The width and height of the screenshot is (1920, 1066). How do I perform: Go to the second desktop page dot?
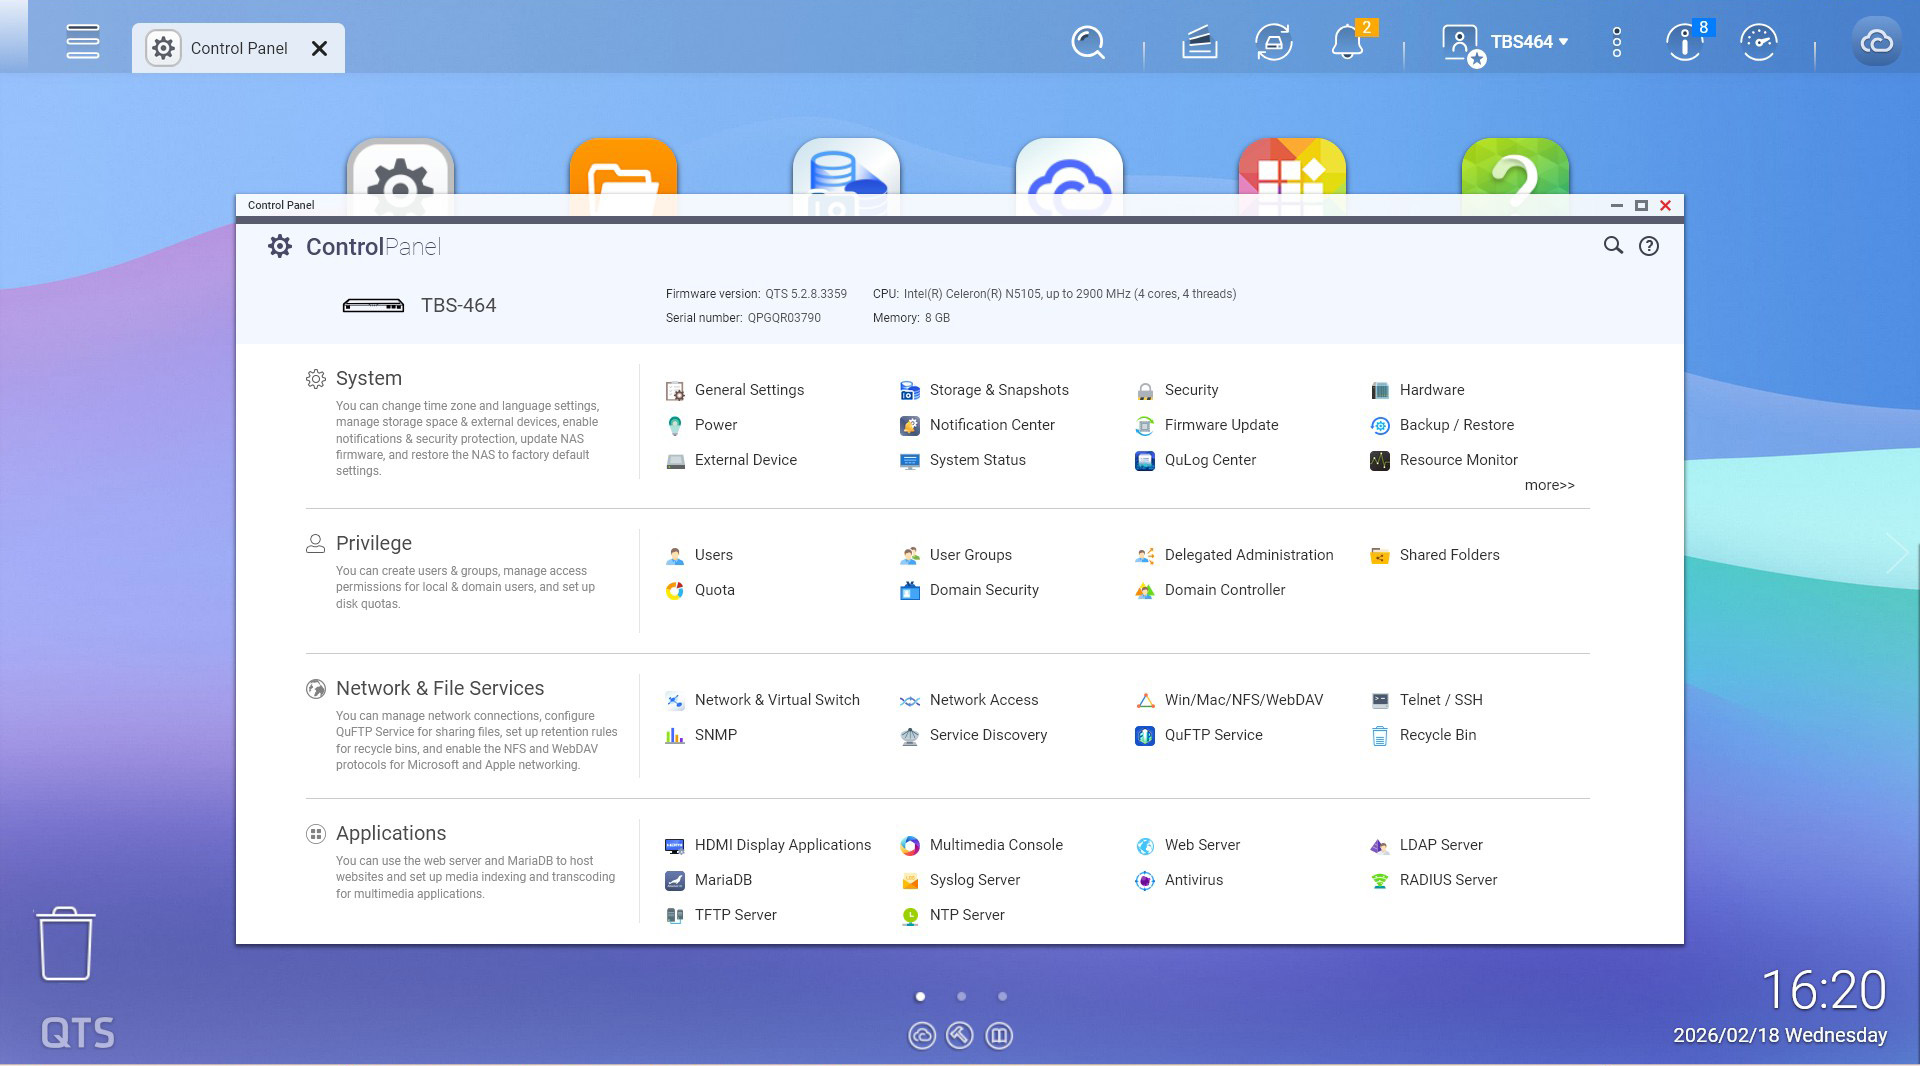(961, 997)
